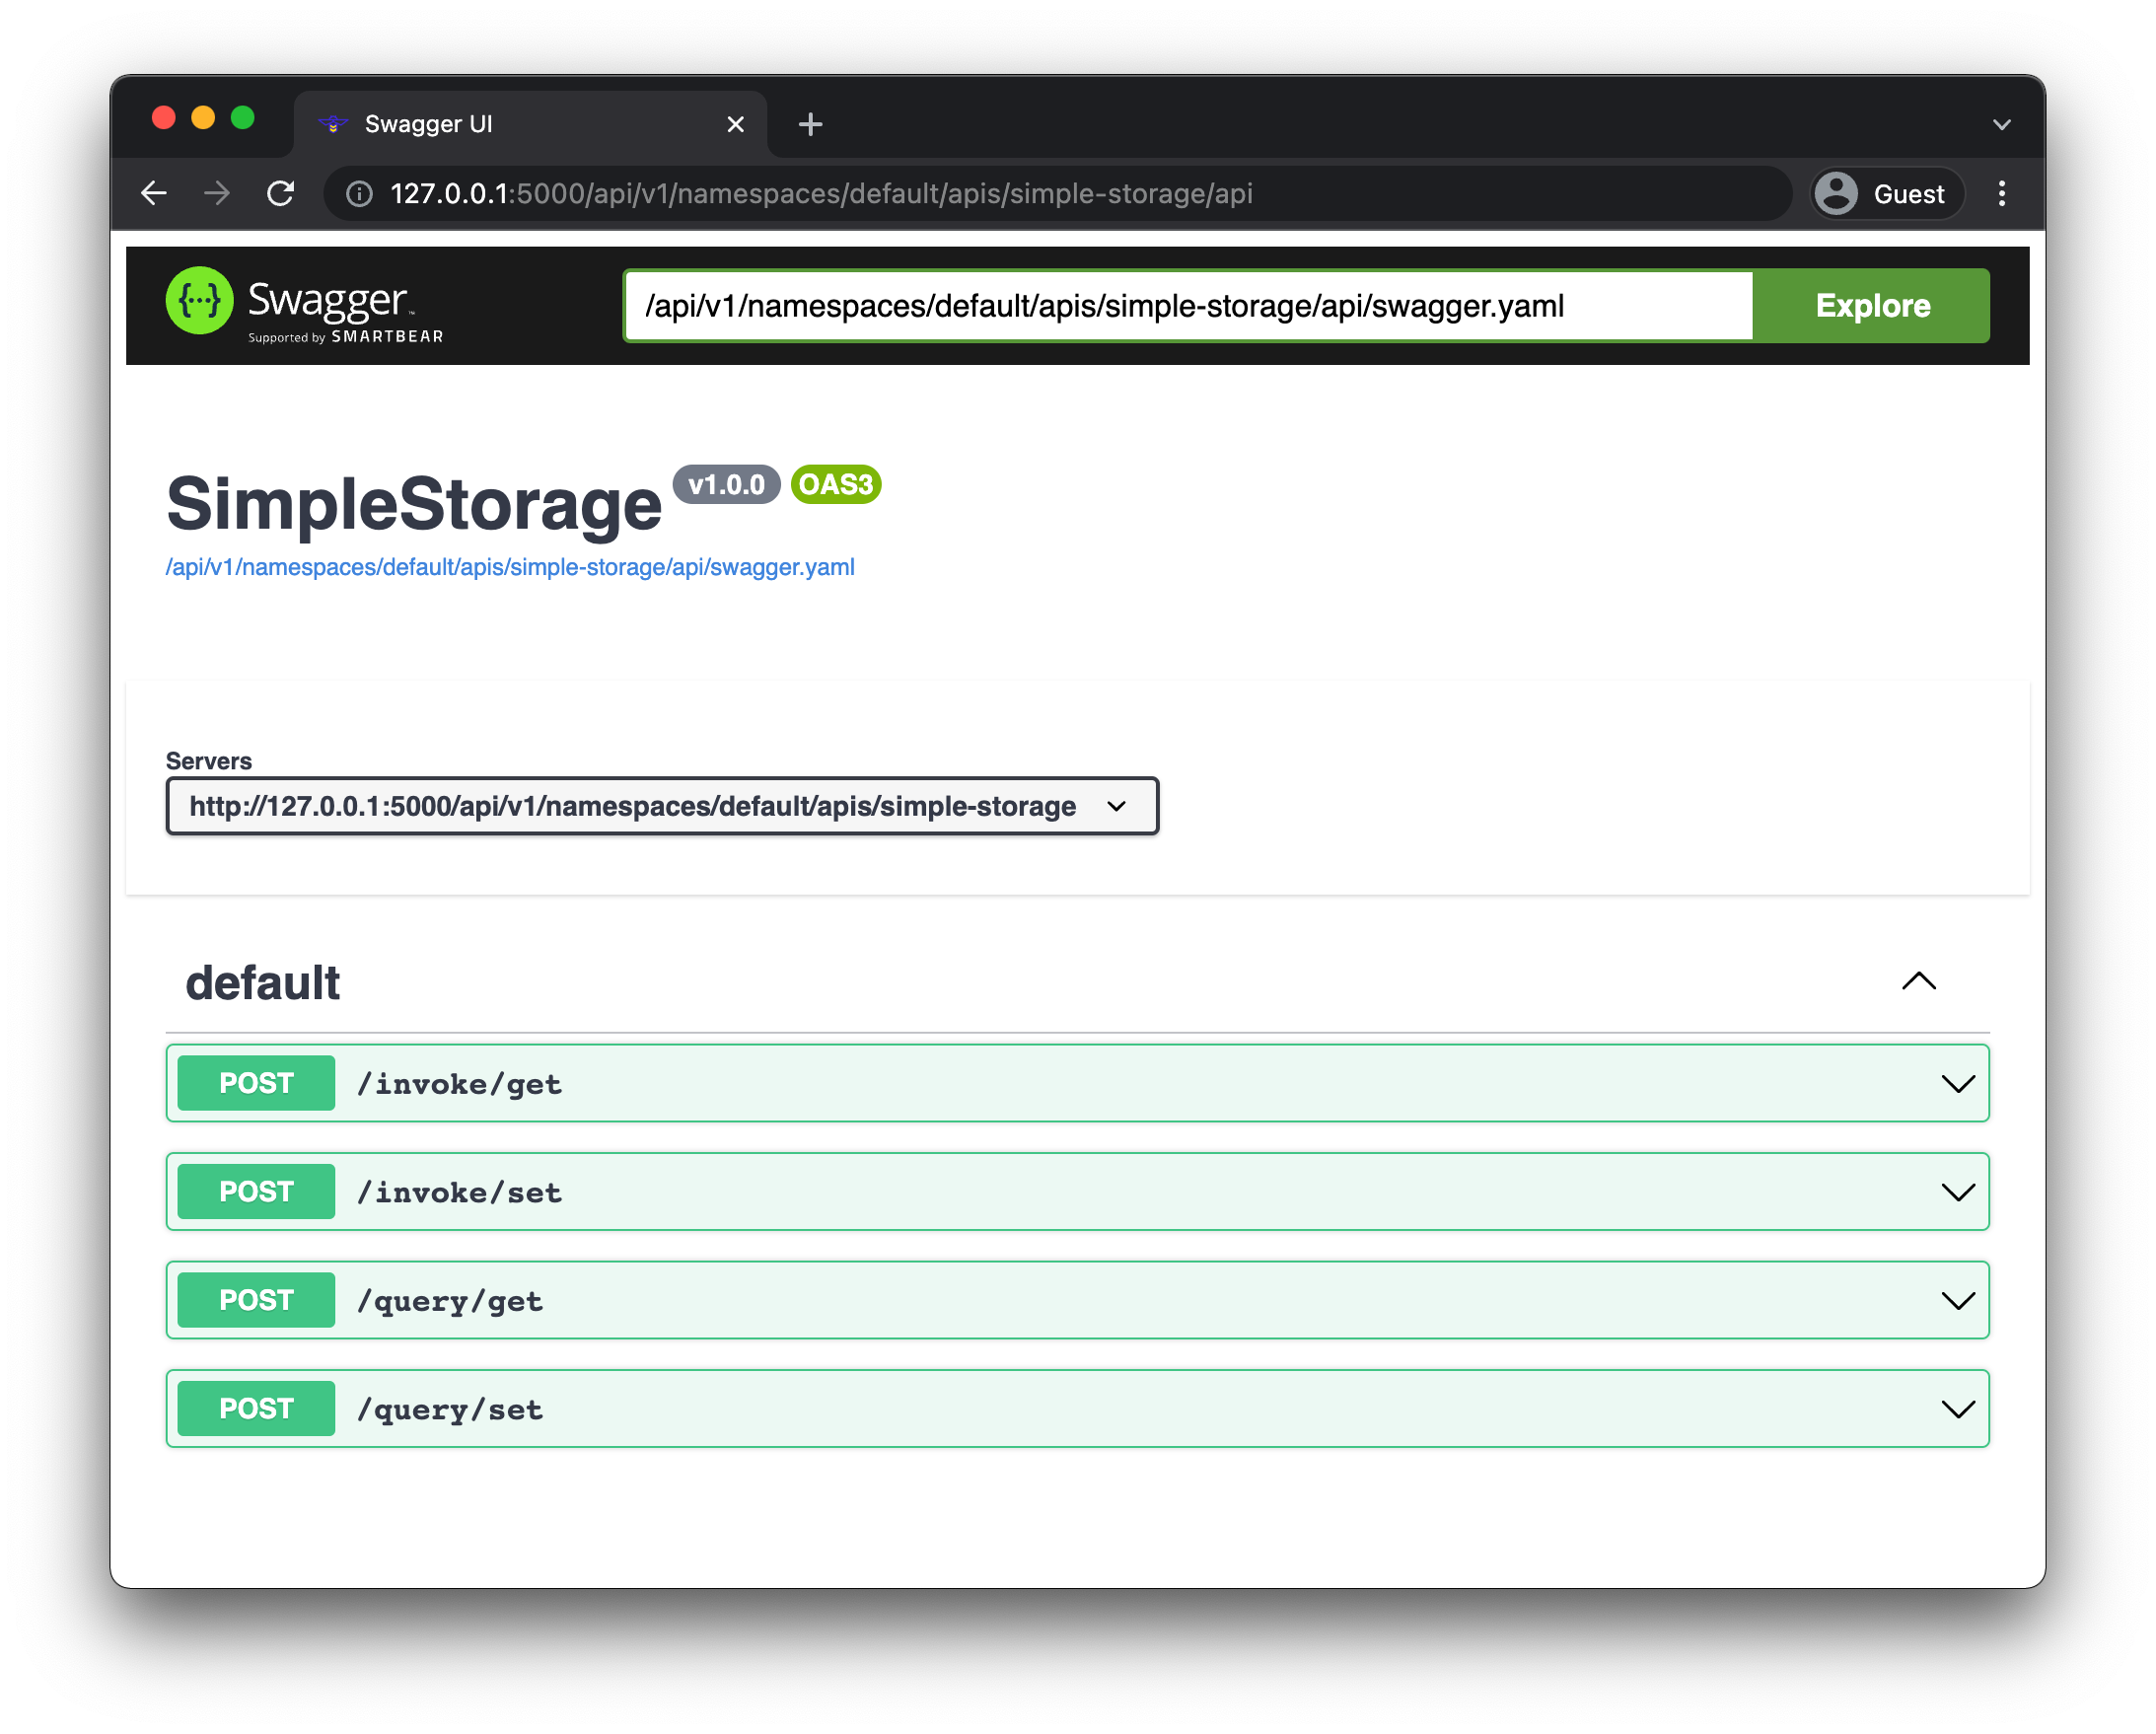
Task: Open the Servers dropdown
Action: [x=660, y=805]
